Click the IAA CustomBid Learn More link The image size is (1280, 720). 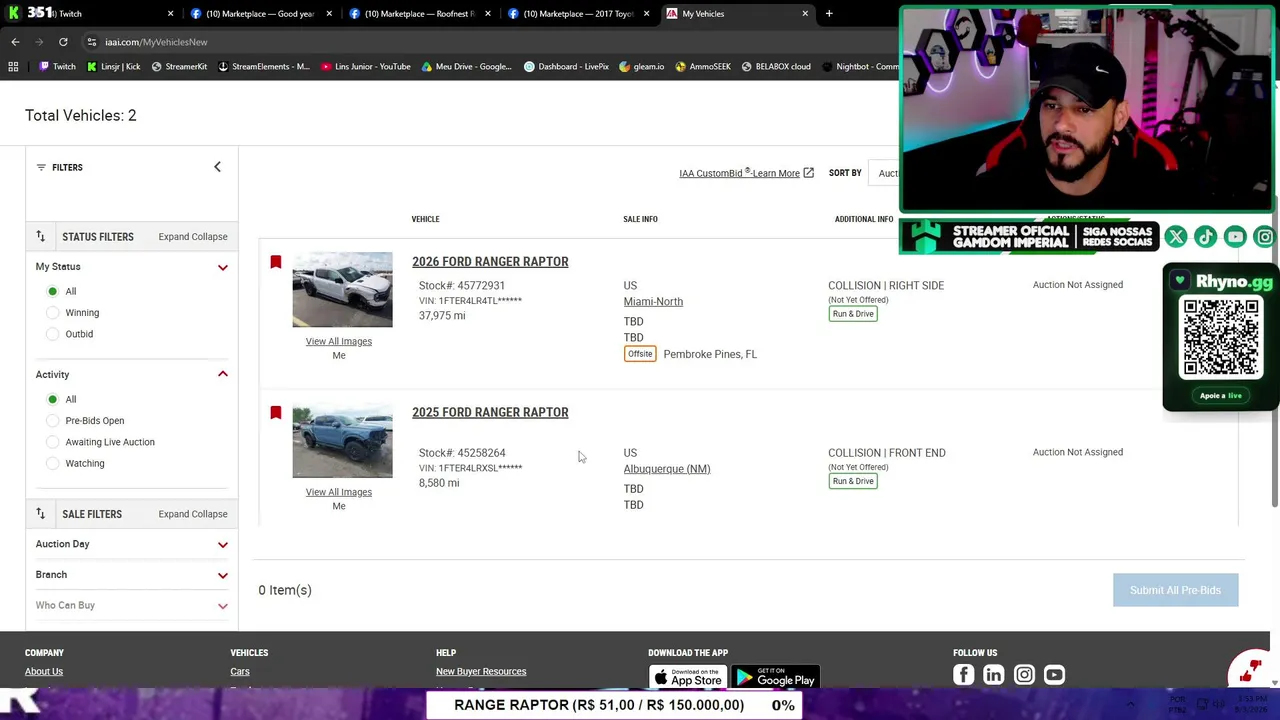pyautogui.click(x=739, y=173)
